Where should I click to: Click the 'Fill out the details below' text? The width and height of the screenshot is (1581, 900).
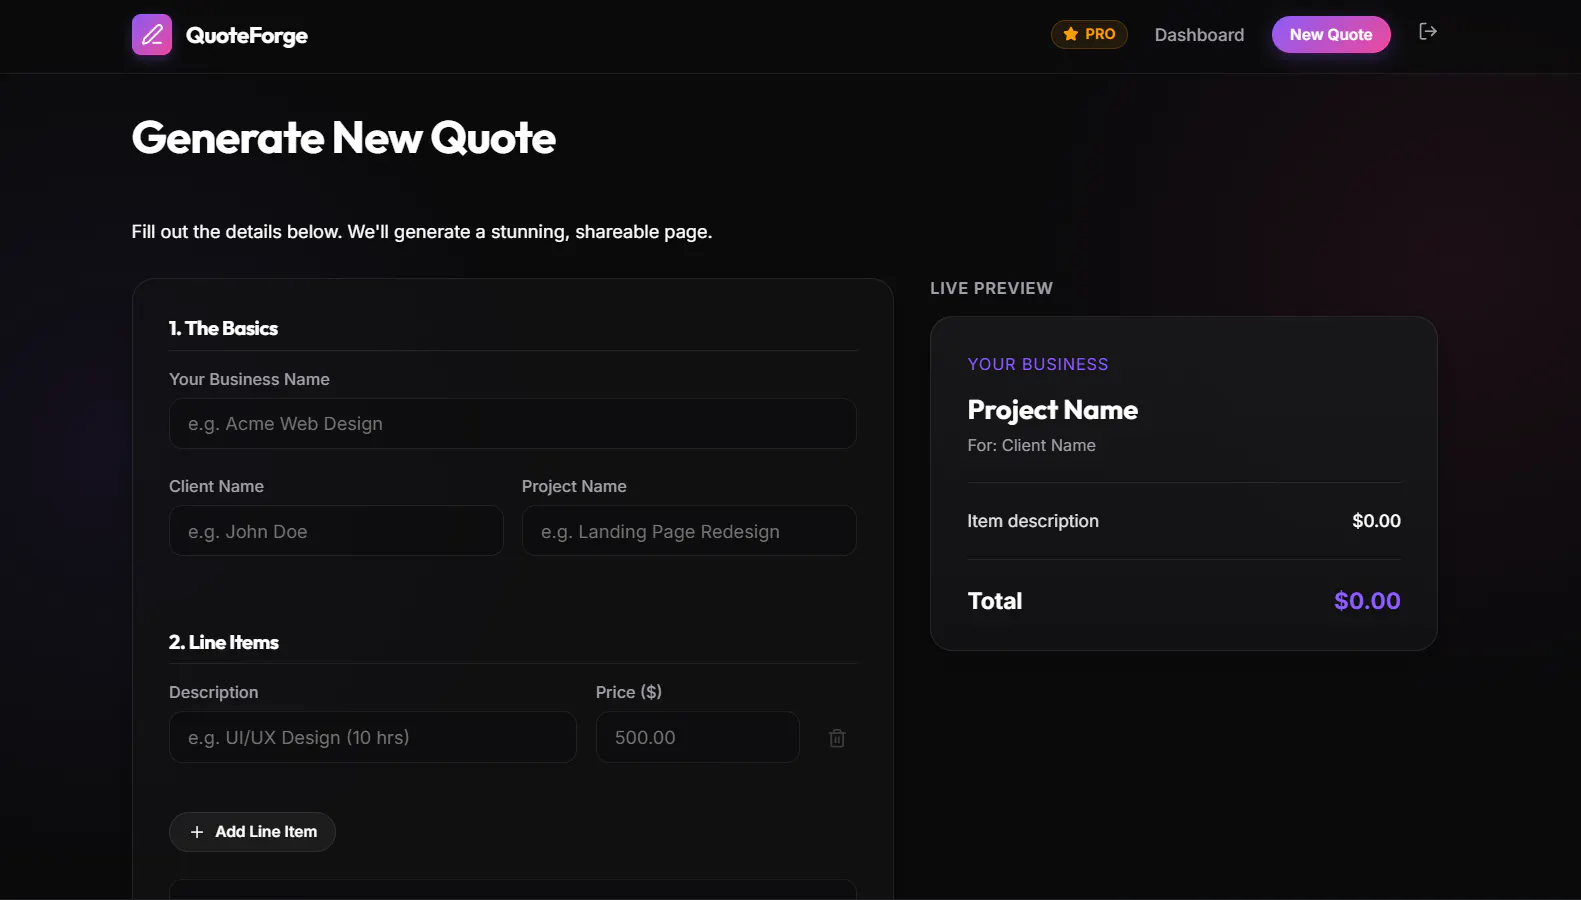coord(422,232)
